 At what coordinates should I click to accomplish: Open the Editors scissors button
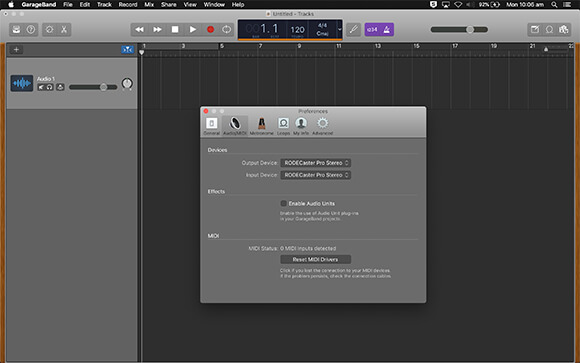point(64,30)
